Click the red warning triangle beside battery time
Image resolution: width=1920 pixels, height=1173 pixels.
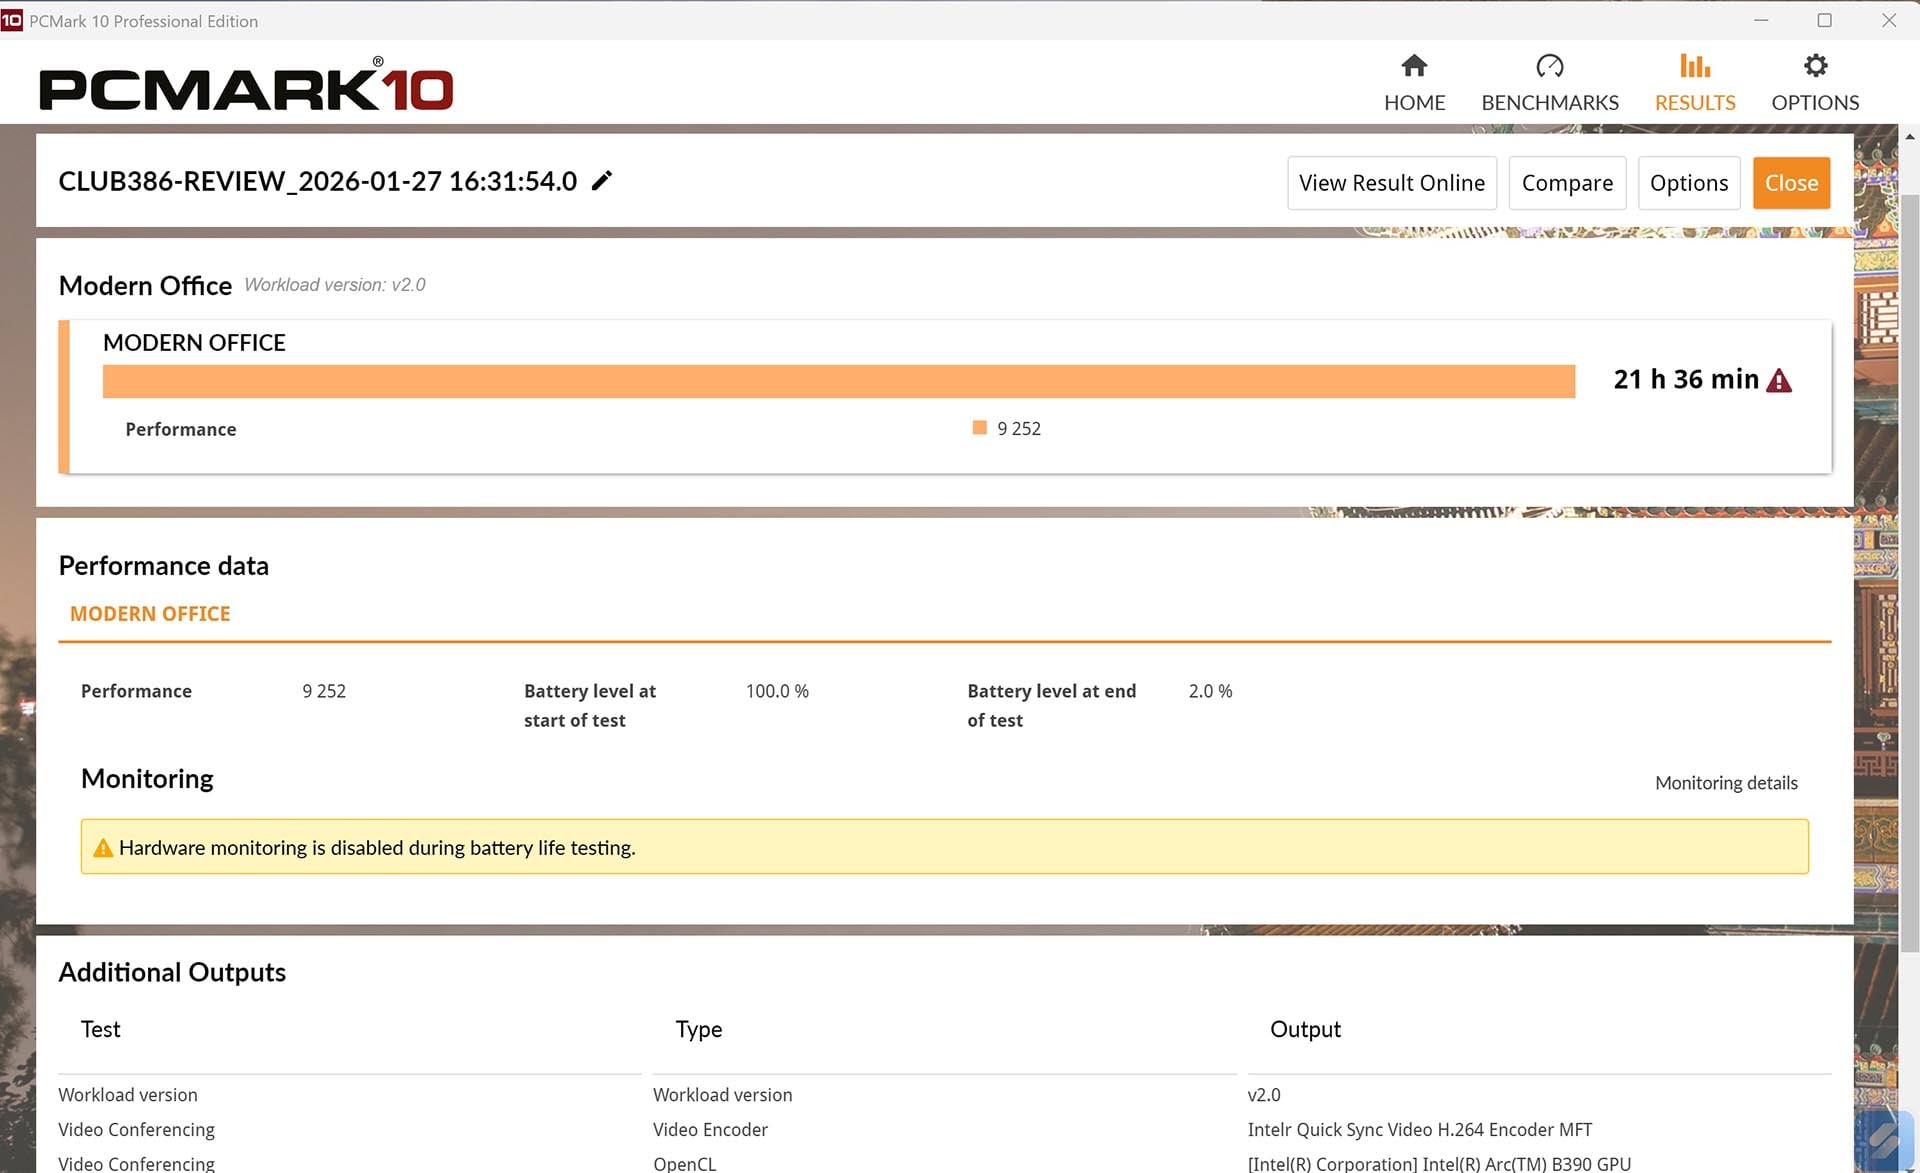coord(1779,381)
